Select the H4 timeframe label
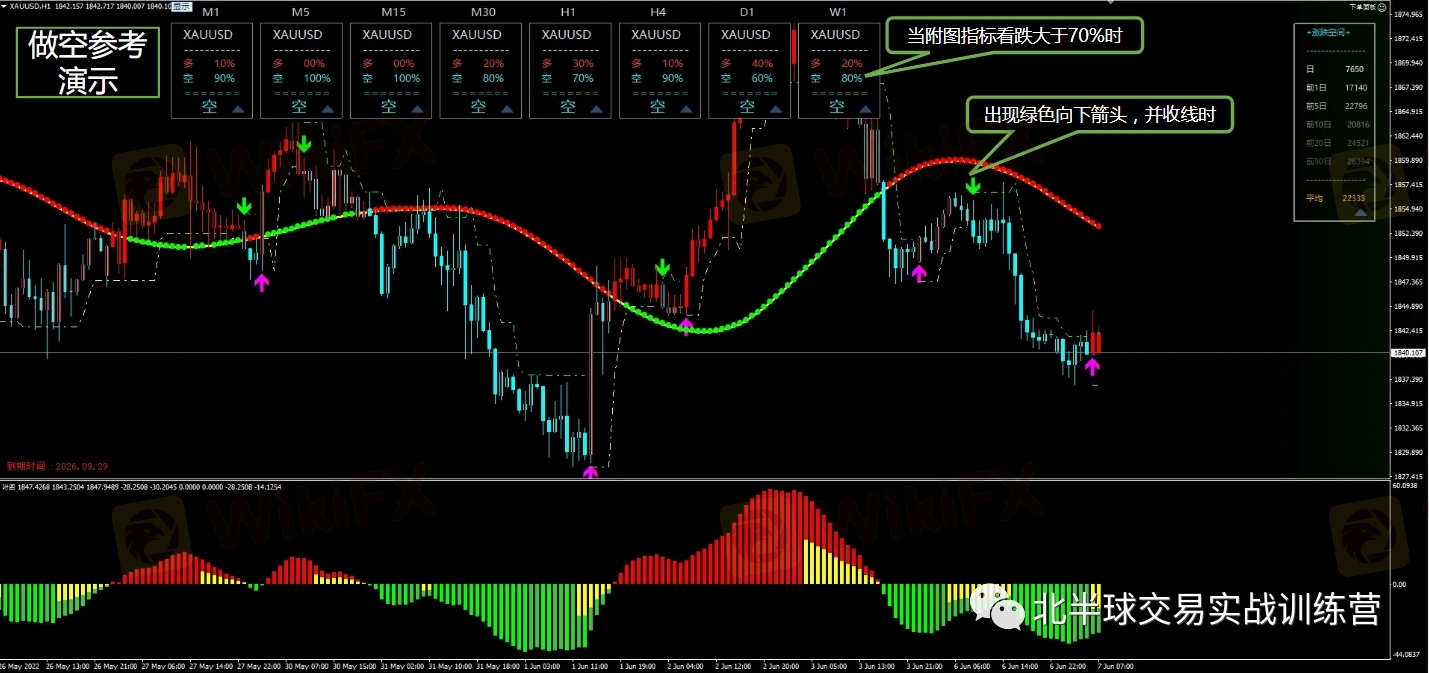This screenshot has width=1429, height=673. (x=657, y=12)
